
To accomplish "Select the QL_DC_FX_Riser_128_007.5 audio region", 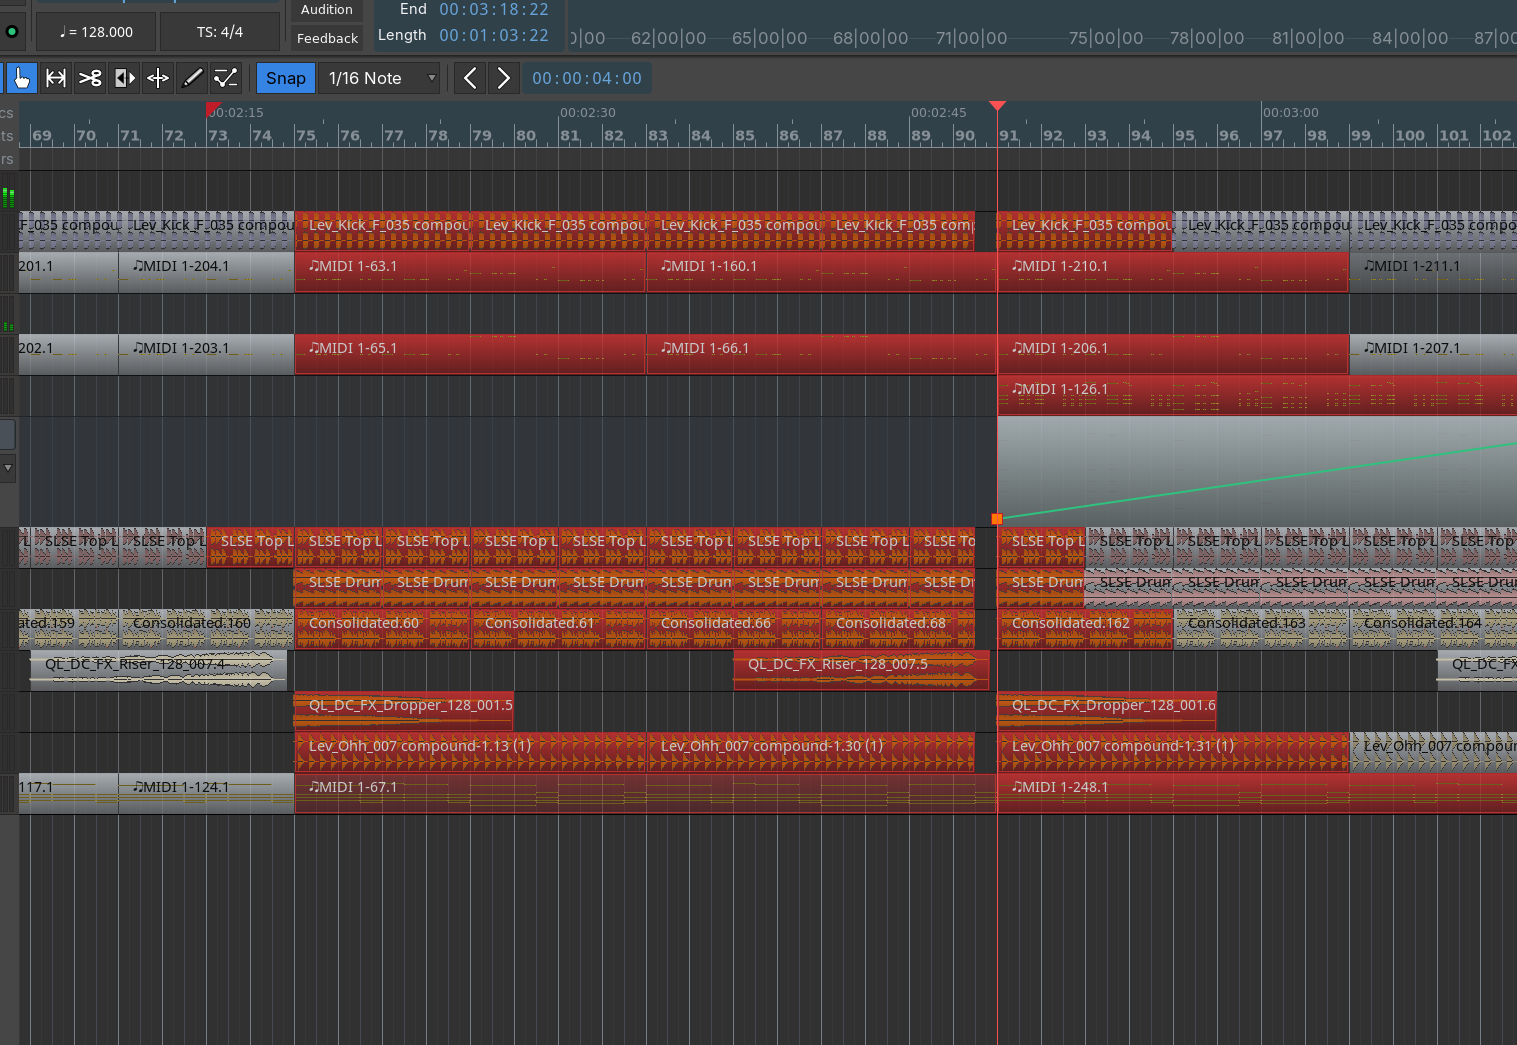I will coord(860,670).
